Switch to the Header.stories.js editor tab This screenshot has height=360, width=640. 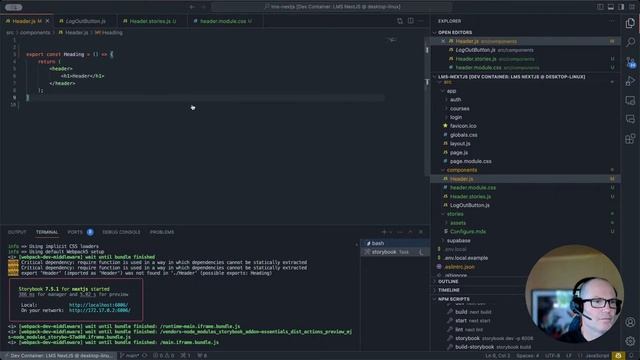coord(152,21)
